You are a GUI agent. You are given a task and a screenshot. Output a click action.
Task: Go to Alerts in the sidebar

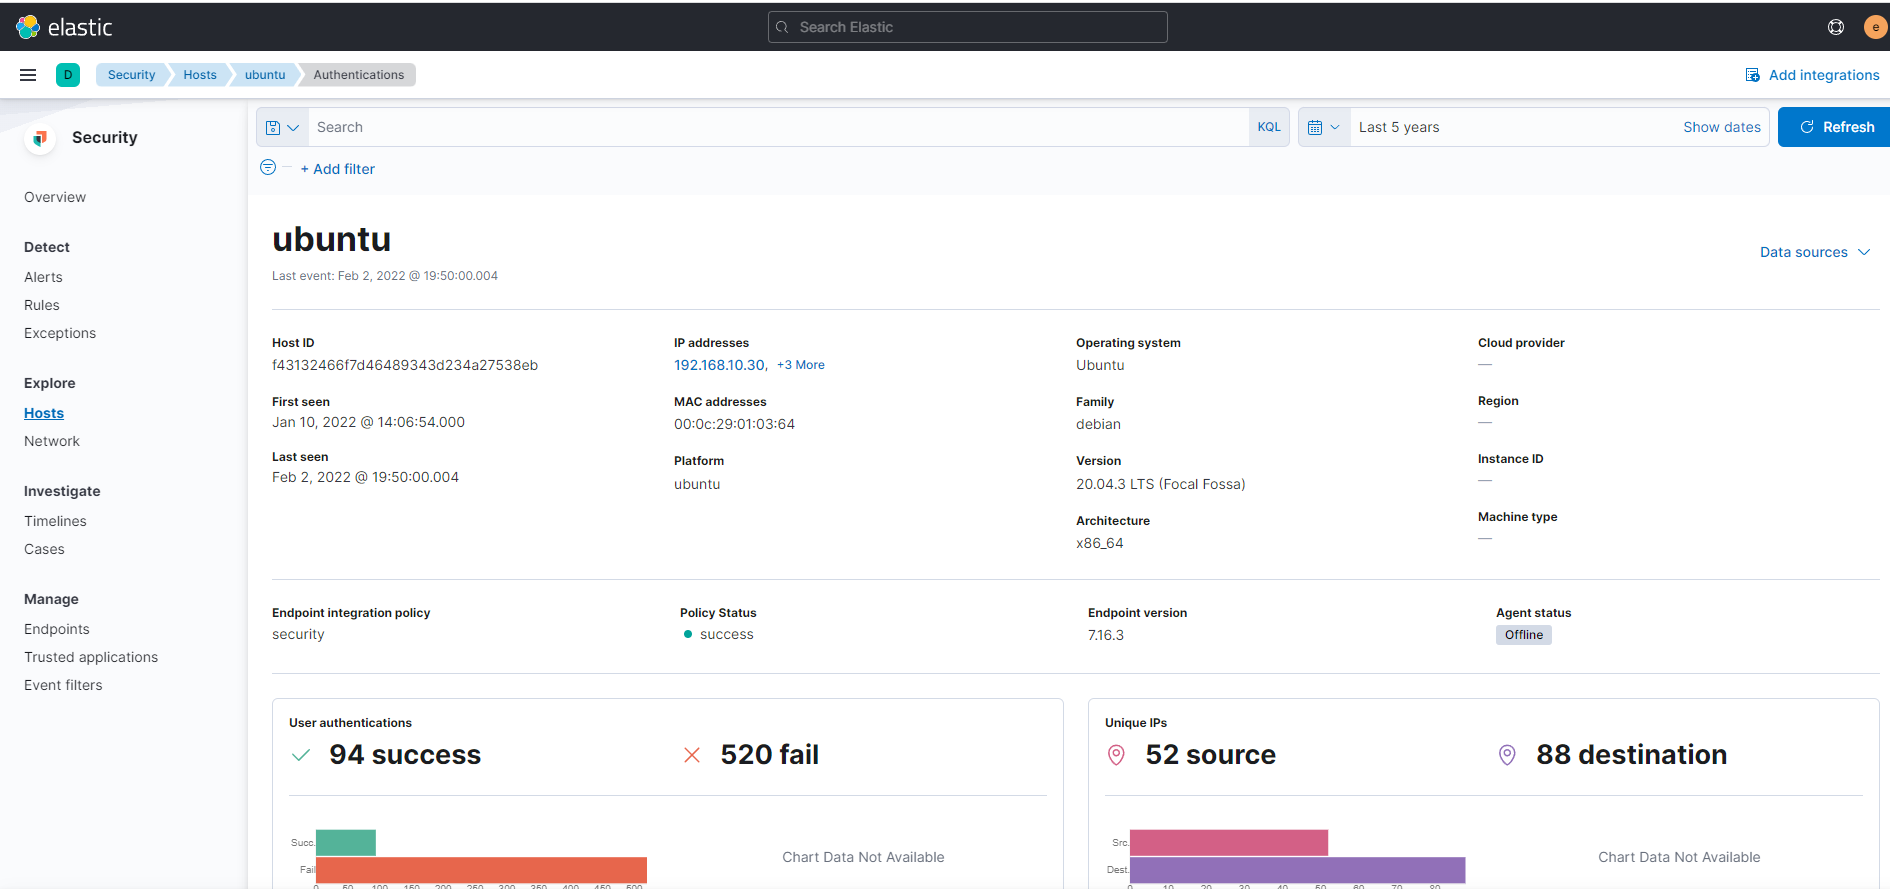[x=43, y=277]
